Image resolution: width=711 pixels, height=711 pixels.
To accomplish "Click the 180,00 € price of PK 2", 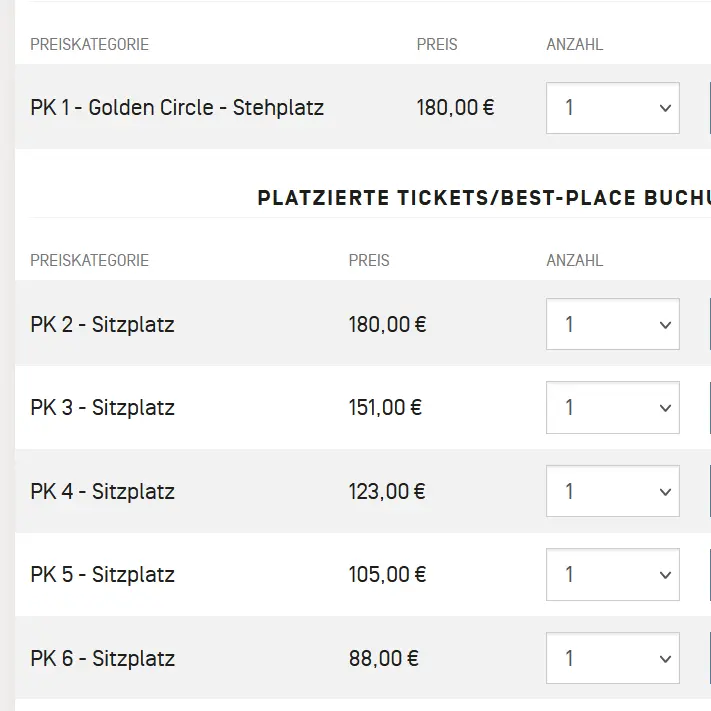I will tap(387, 325).
